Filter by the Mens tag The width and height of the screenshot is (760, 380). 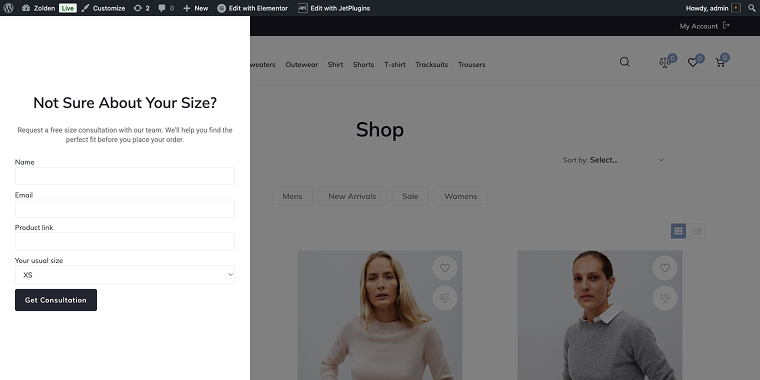tap(292, 196)
